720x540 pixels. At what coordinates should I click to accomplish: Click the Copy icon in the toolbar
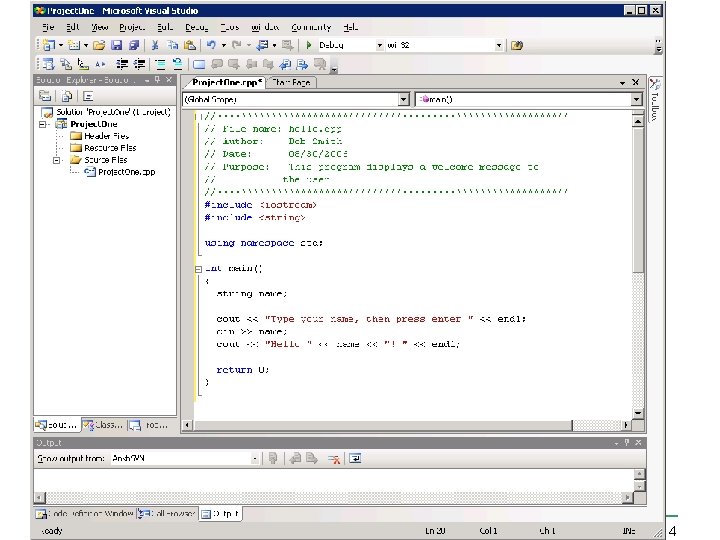click(173, 45)
